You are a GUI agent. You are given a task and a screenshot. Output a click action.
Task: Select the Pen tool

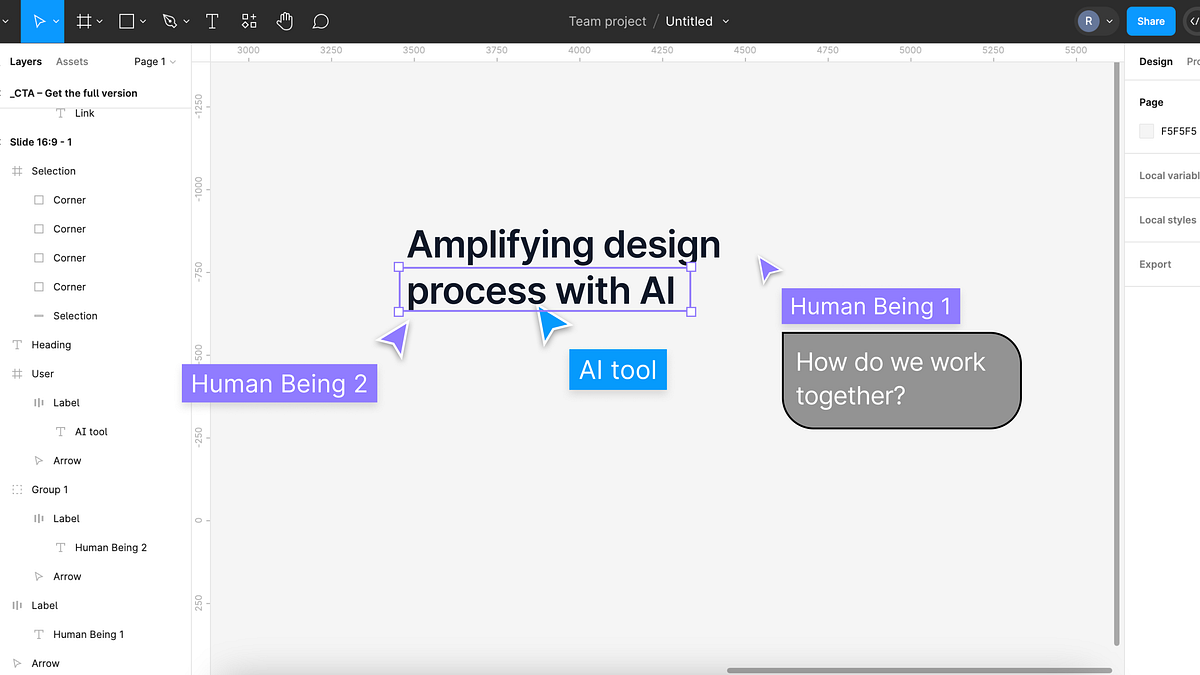(x=168, y=20)
